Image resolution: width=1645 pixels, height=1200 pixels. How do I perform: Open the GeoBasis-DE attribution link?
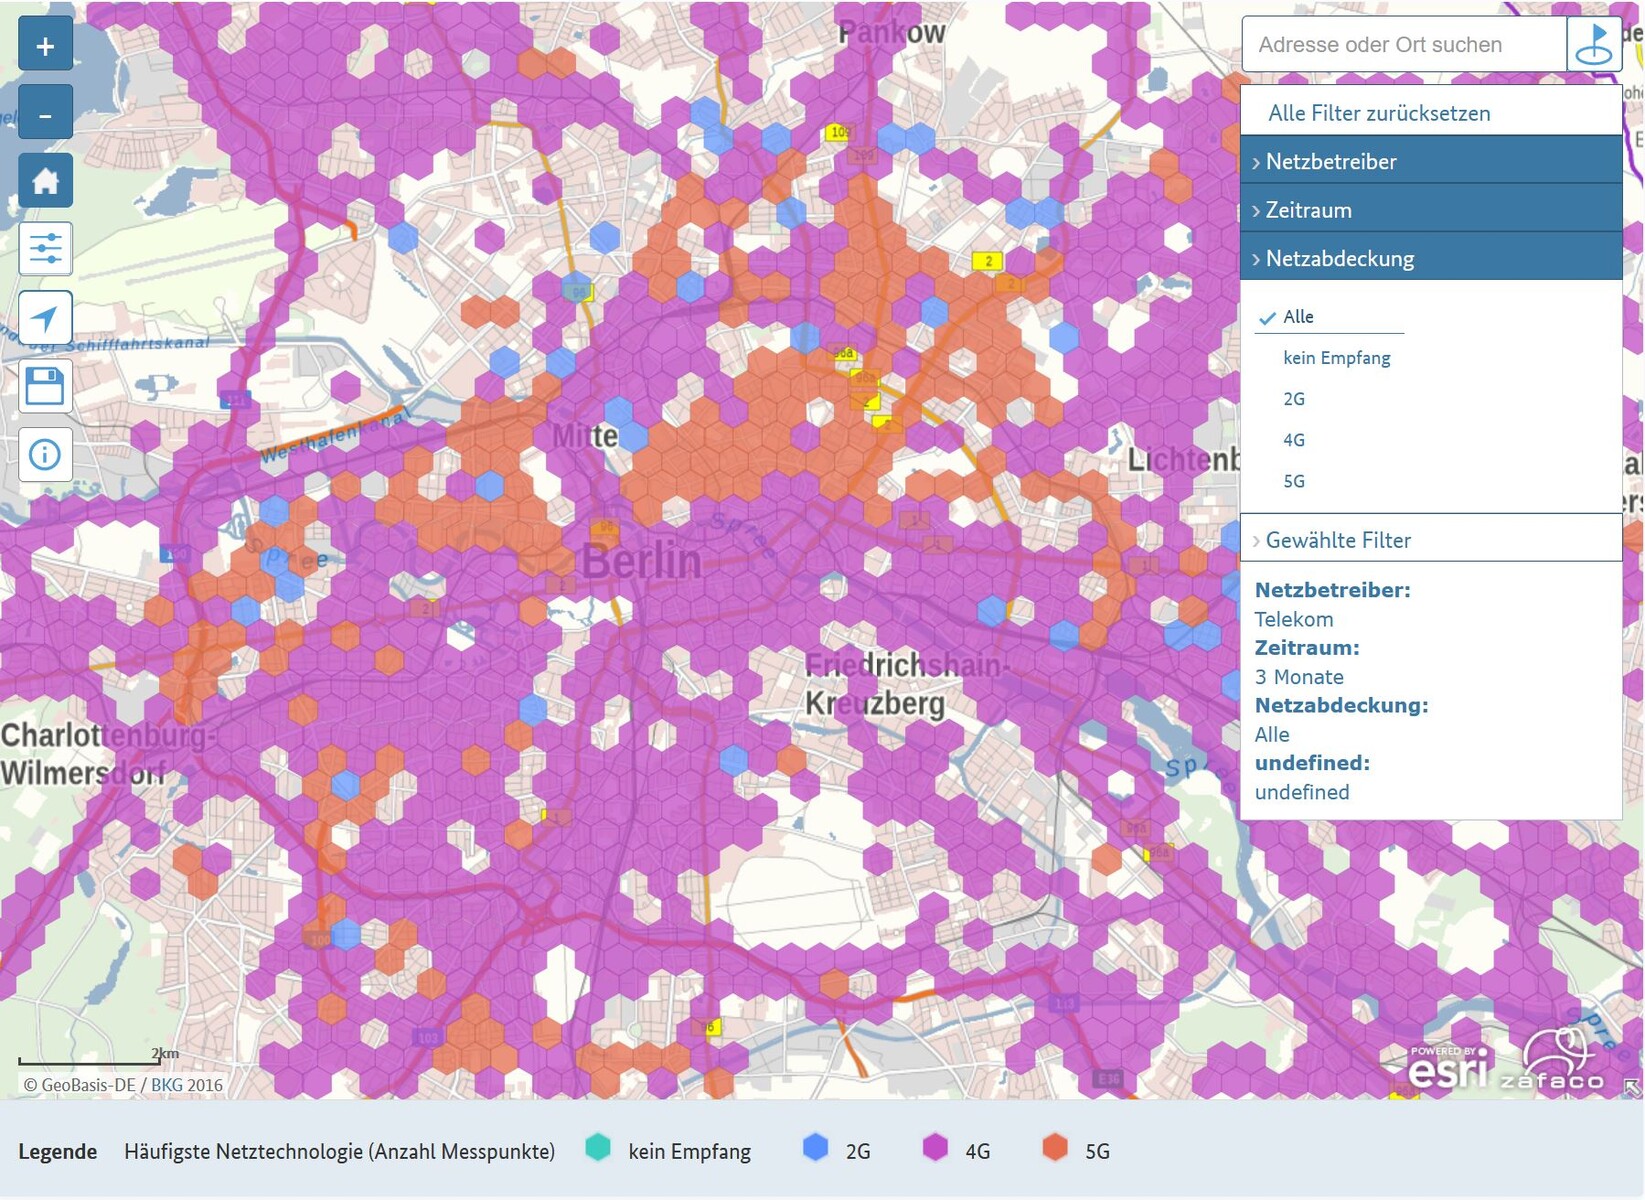[88, 1085]
